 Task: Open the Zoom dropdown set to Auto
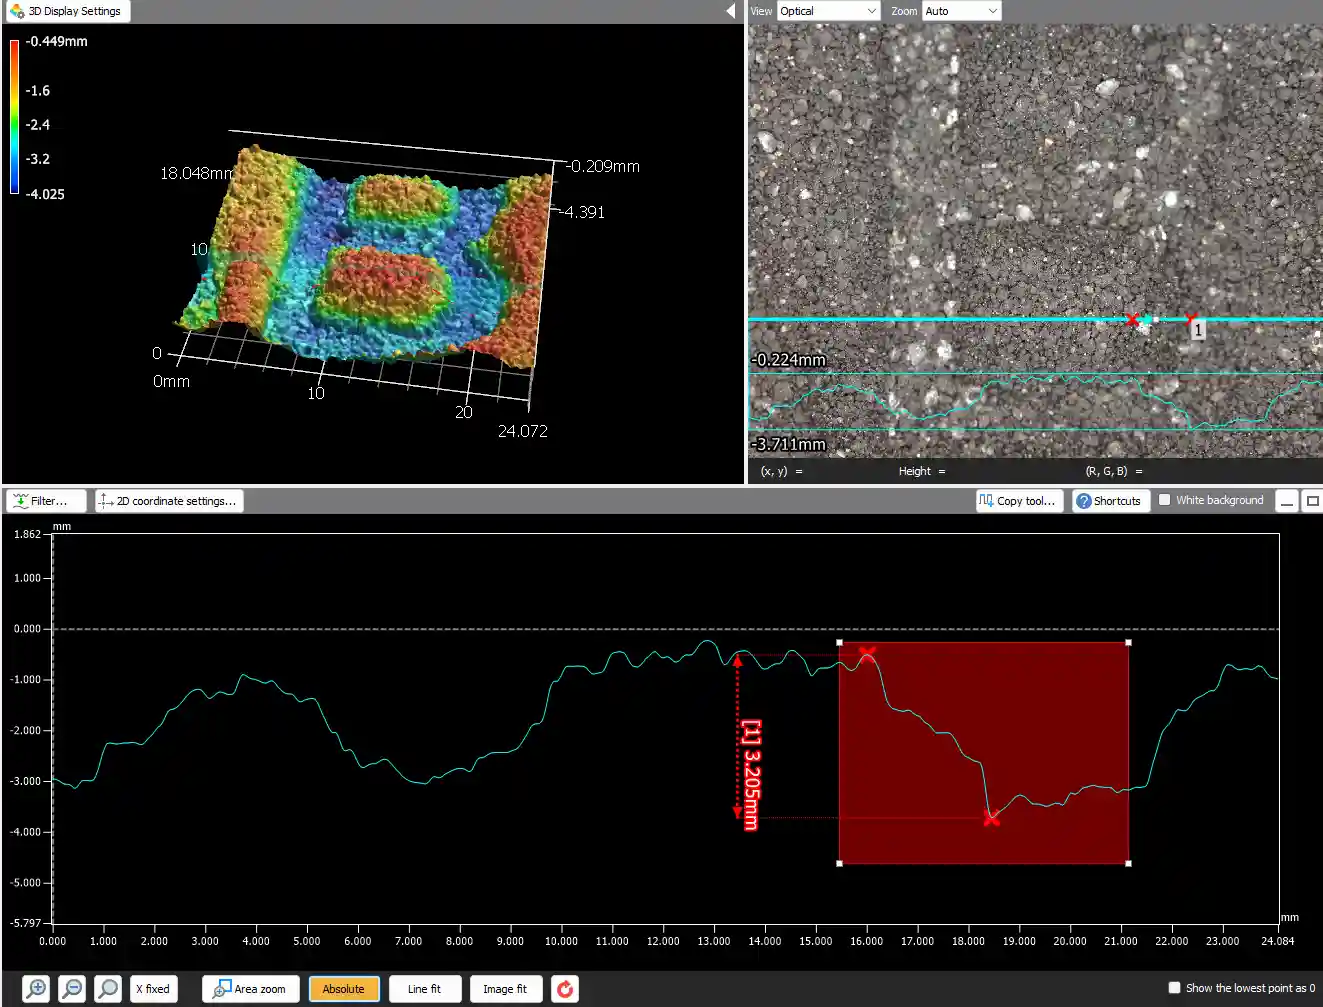[960, 10]
